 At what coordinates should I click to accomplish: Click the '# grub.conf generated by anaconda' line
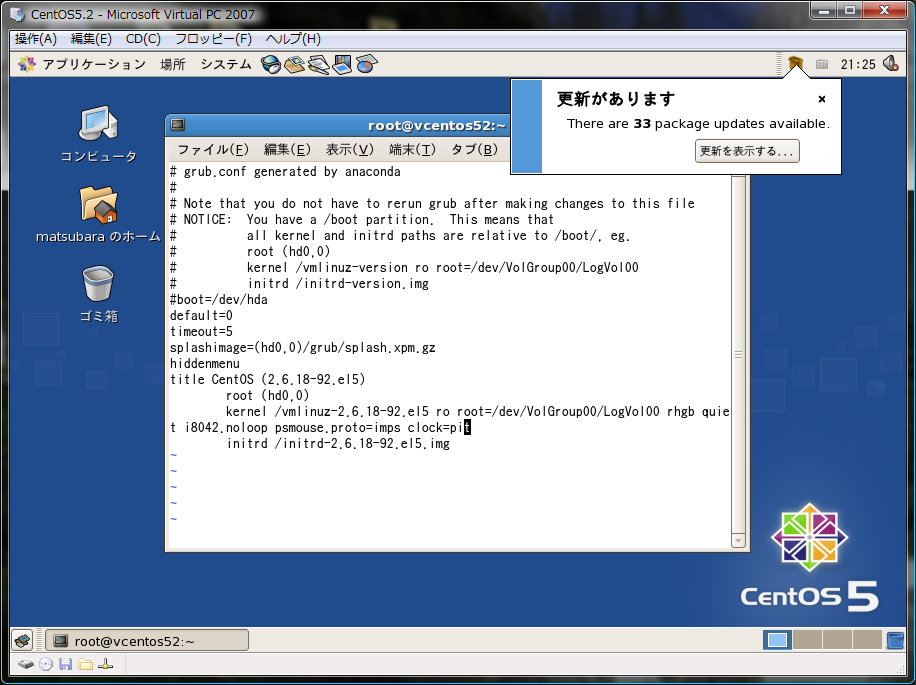(x=285, y=172)
